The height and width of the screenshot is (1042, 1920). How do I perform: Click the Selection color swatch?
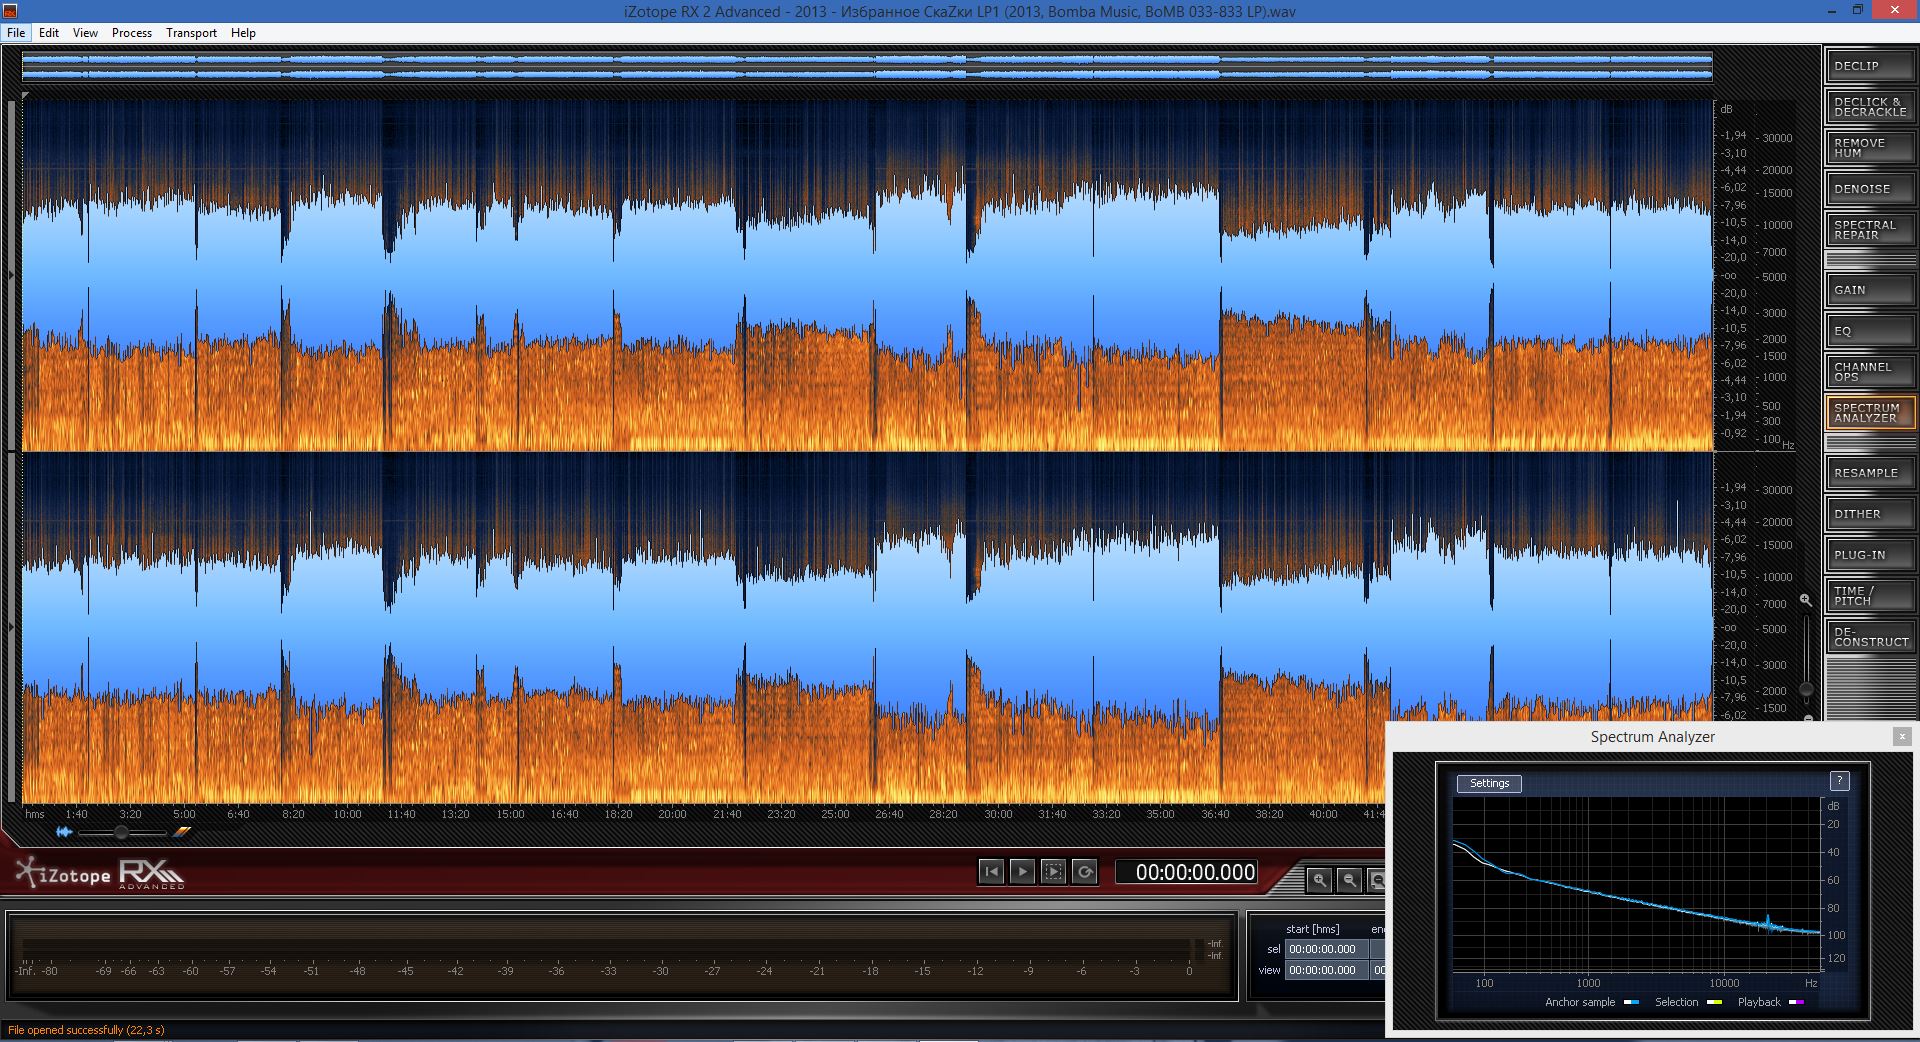coord(1714,1002)
